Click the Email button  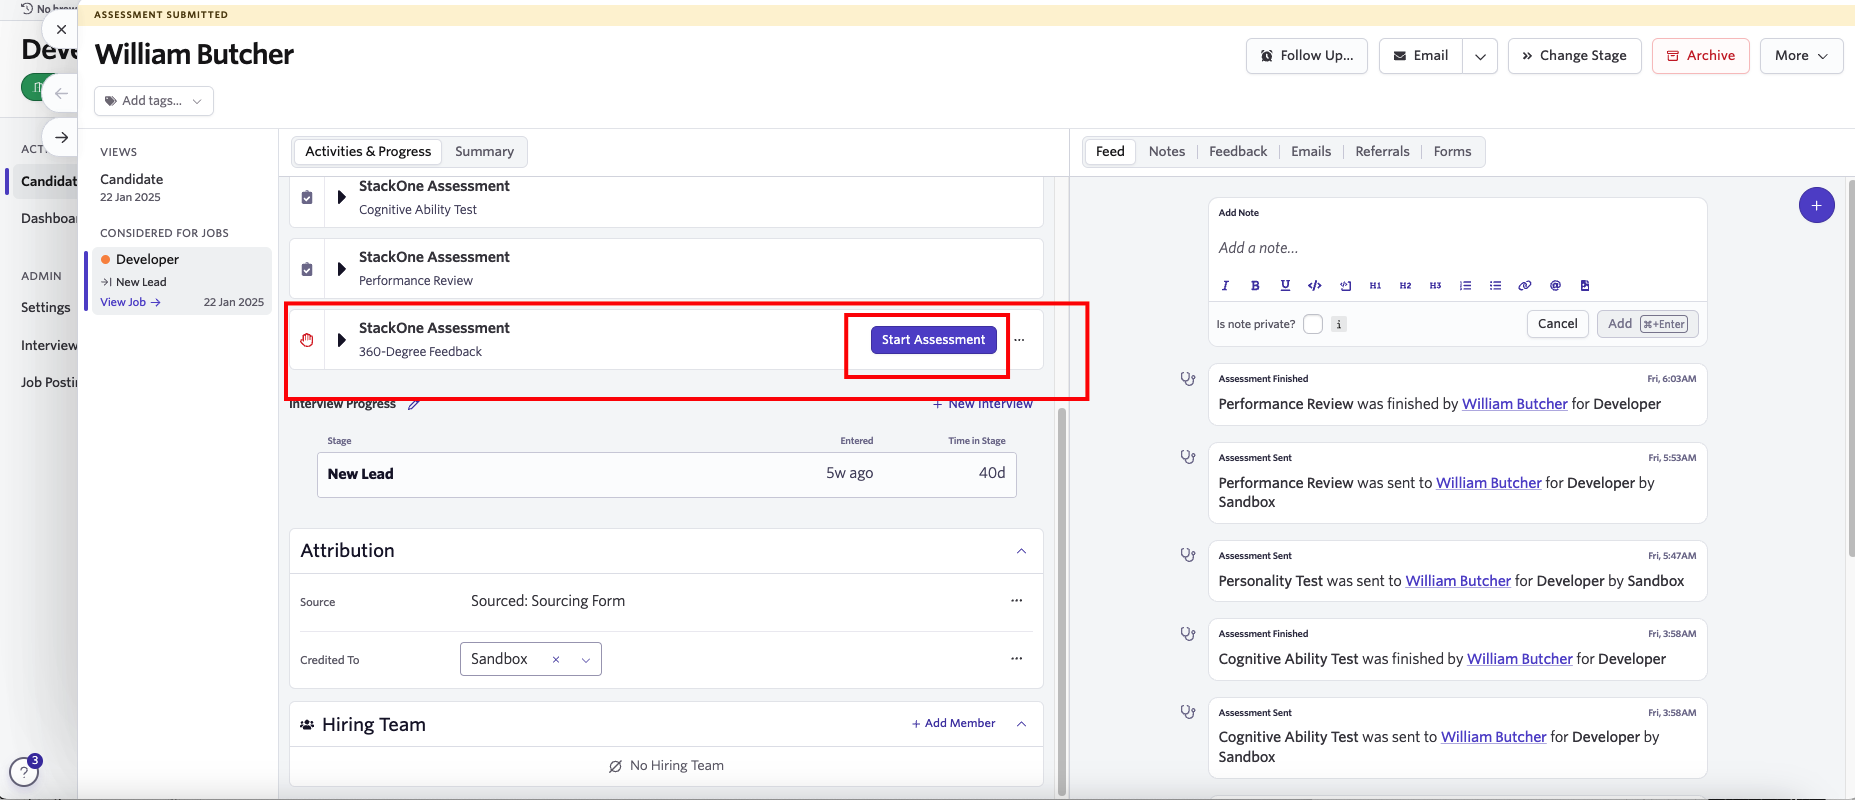coord(1421,56)
